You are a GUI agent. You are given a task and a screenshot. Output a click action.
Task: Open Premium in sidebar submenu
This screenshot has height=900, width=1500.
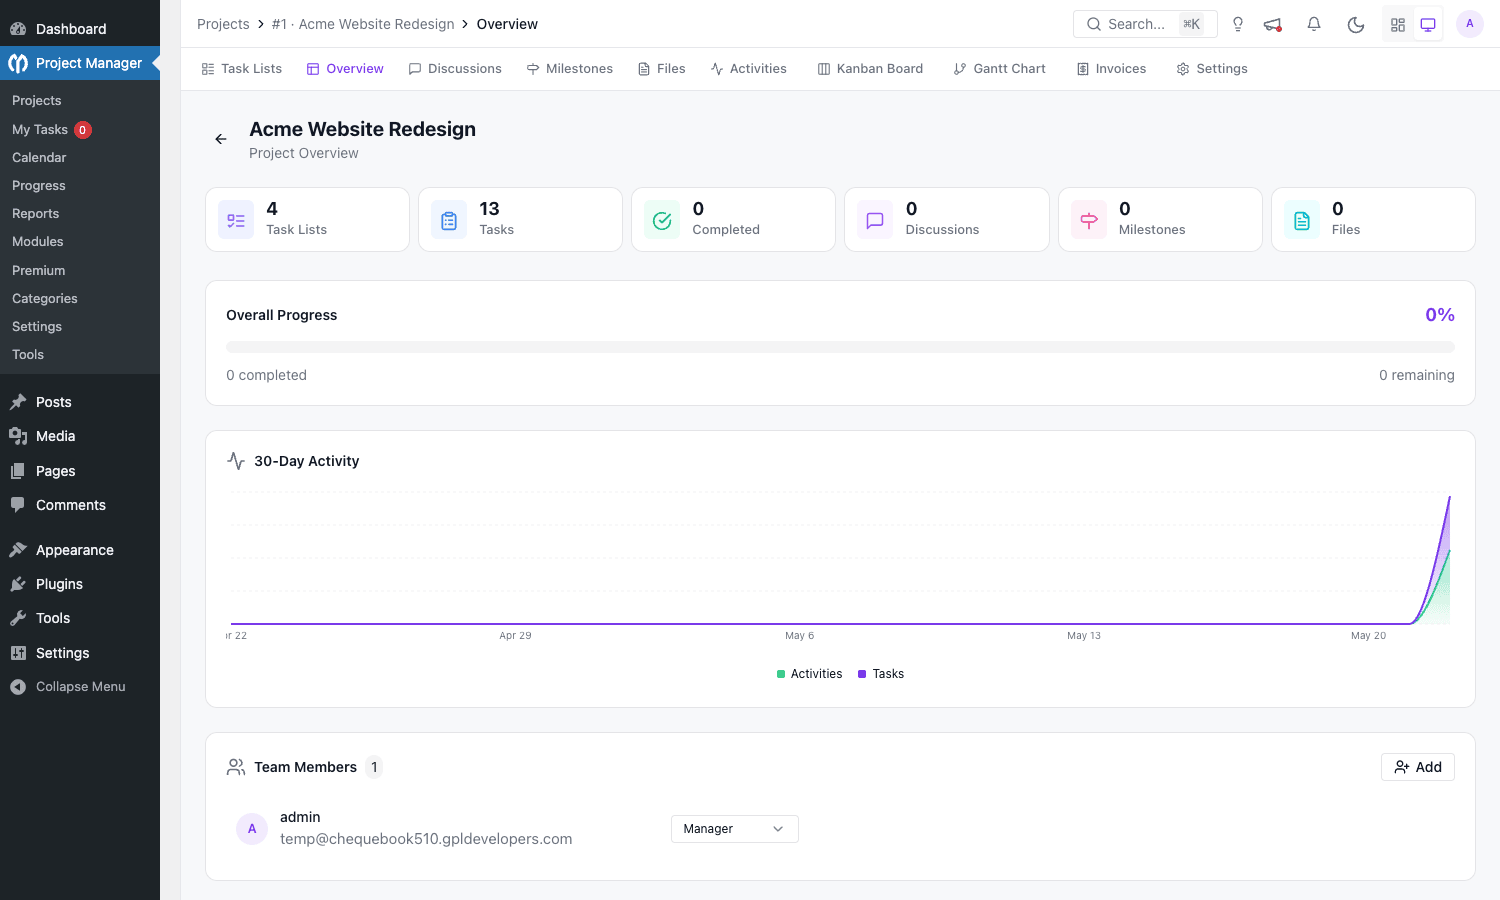click(80, 271)
